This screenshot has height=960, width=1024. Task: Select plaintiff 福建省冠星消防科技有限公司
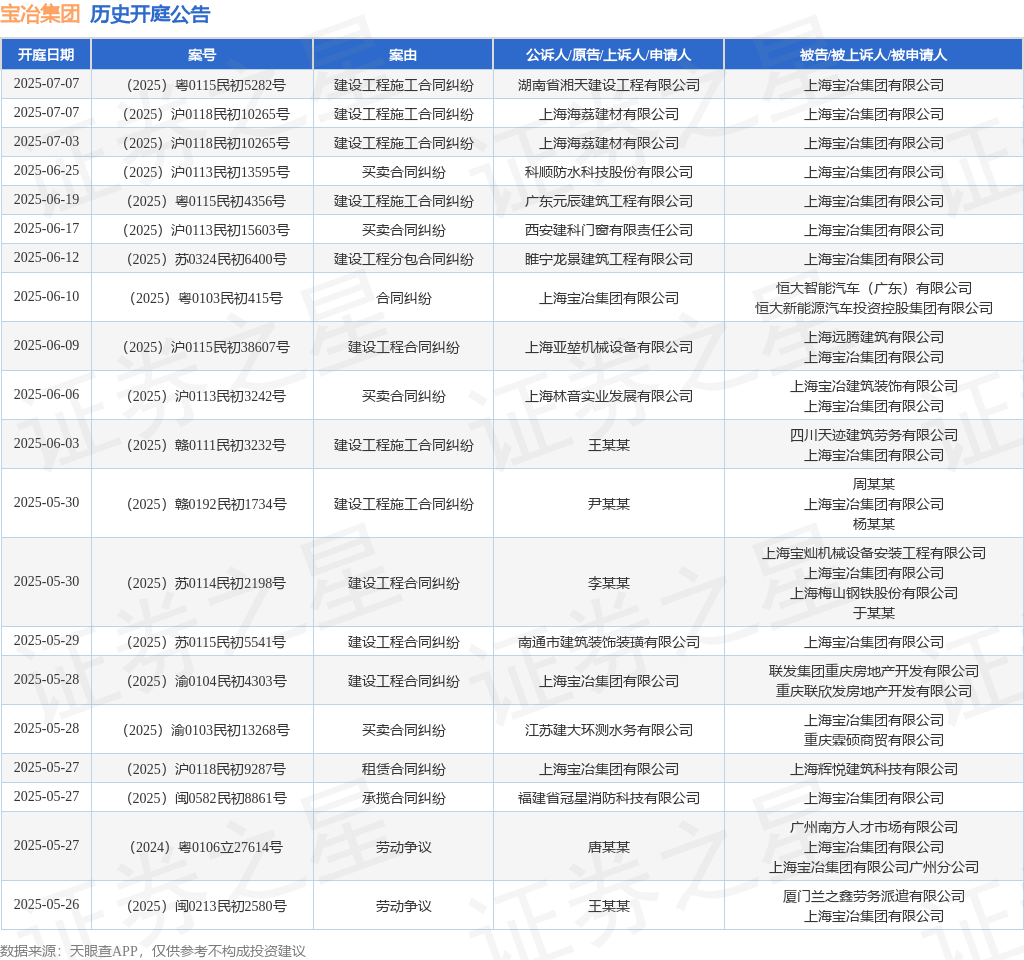[x=609, y=799]
